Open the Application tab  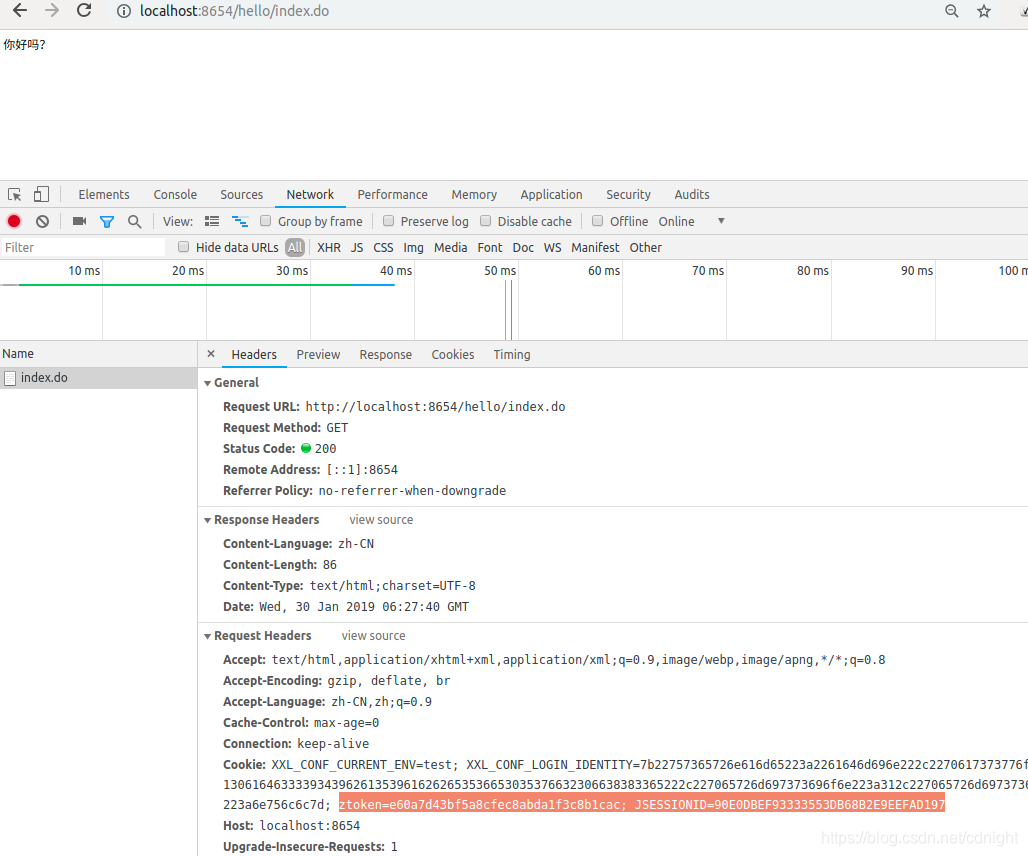(x=551, y=195)
